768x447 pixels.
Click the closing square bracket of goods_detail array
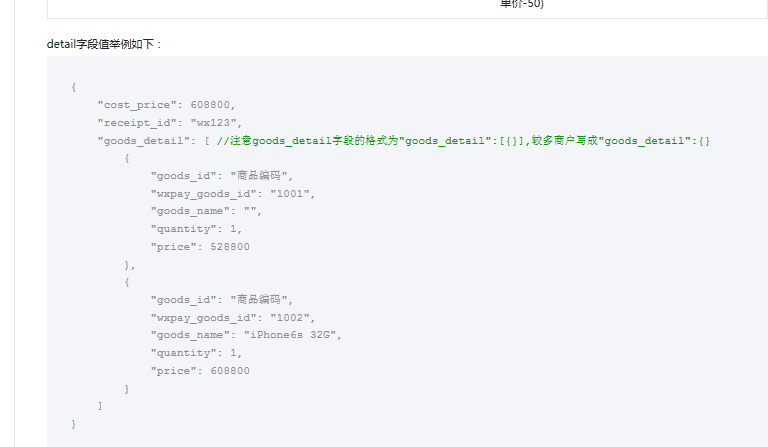(100, 406)
